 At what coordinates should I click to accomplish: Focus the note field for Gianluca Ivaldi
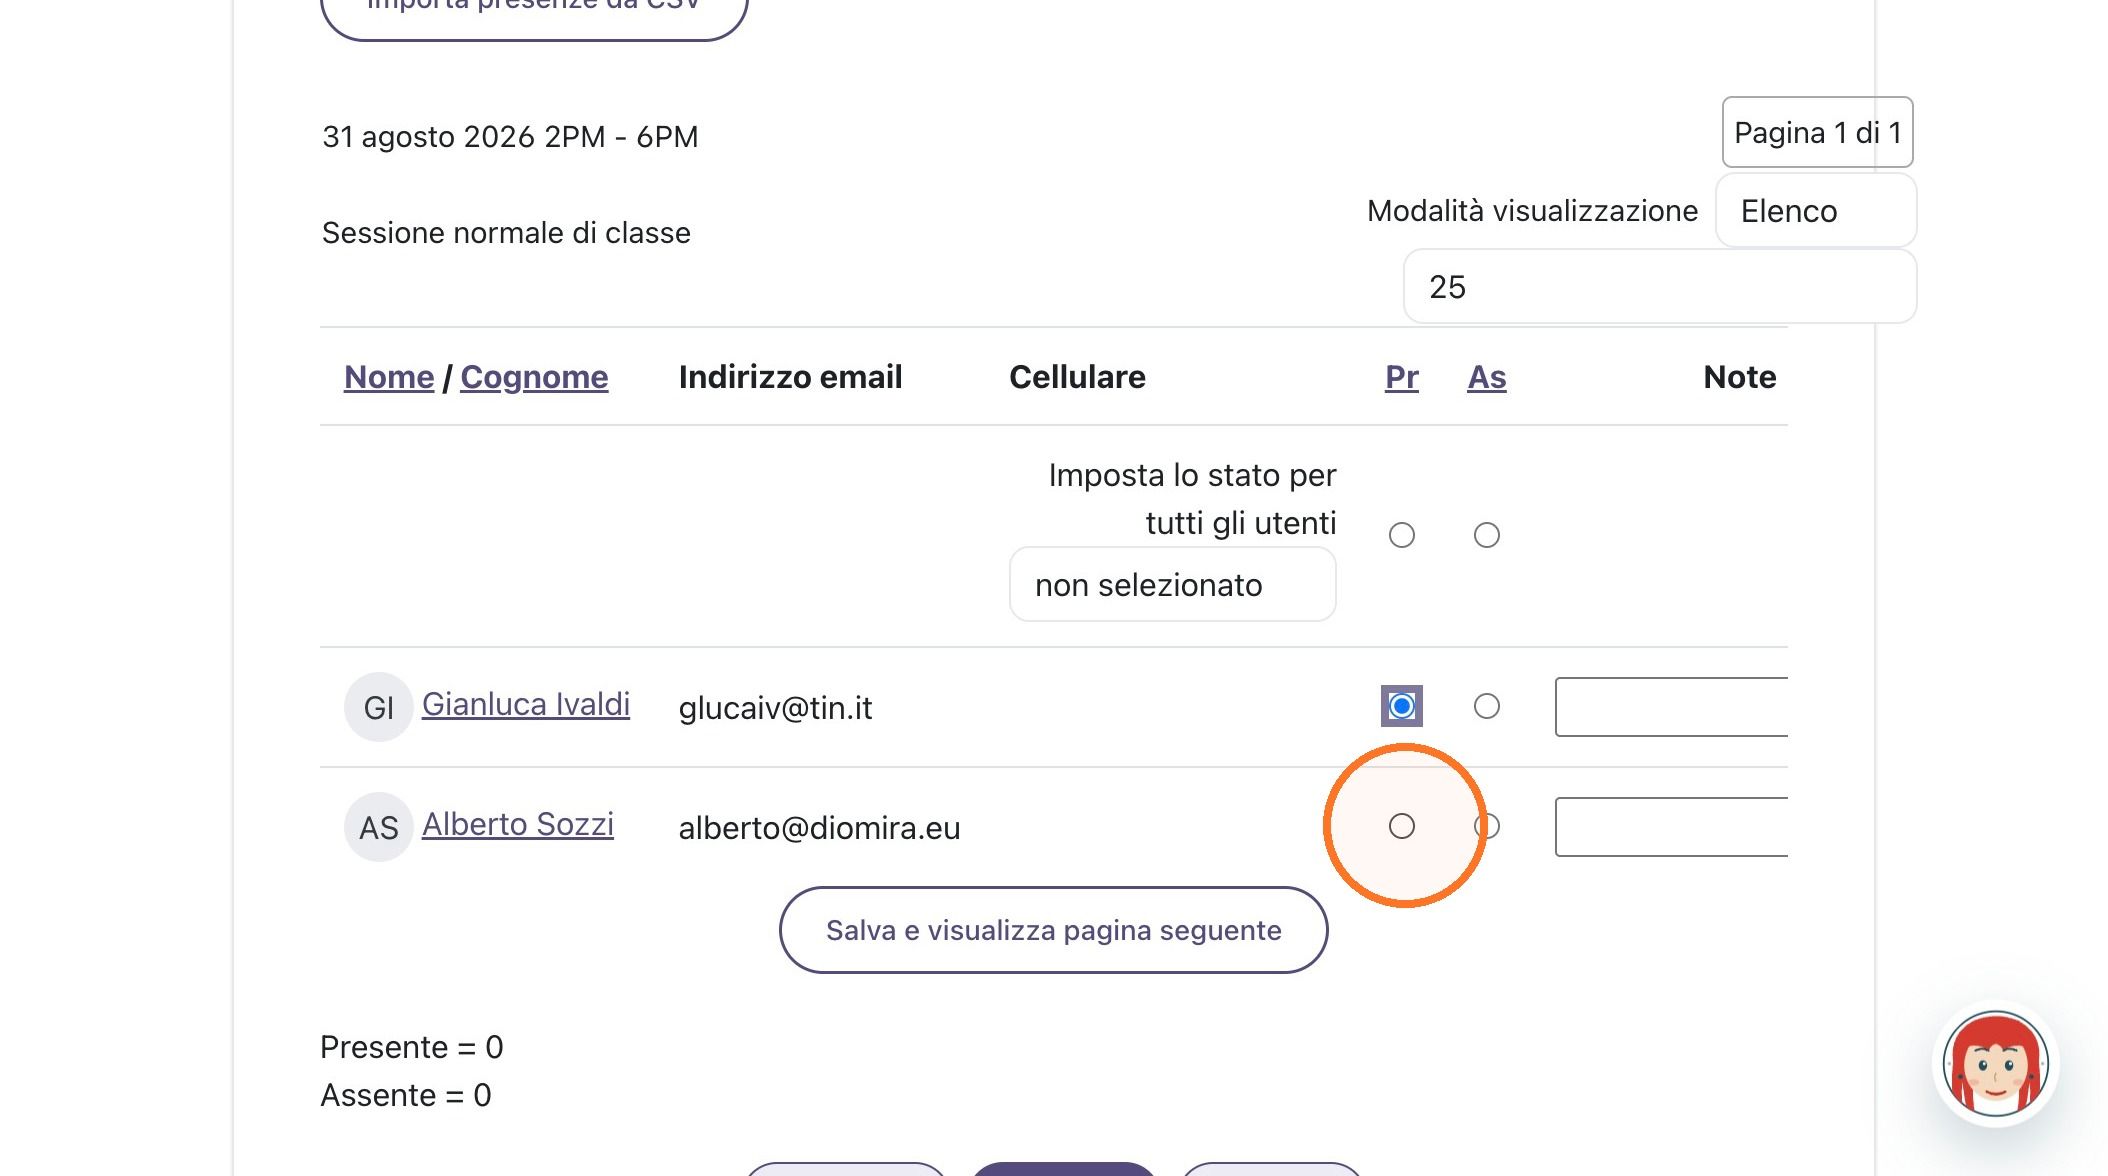(x=1671, y=707)
